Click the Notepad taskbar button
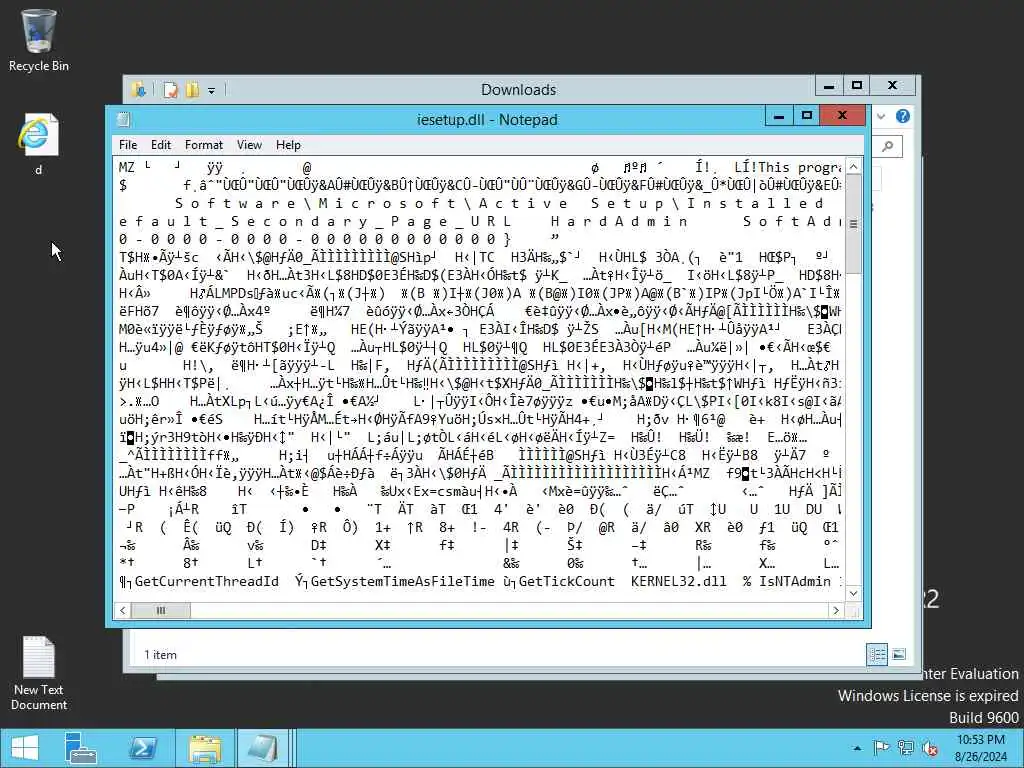The width and height of the screenshot is (1024, 768). tap(261, 748)
